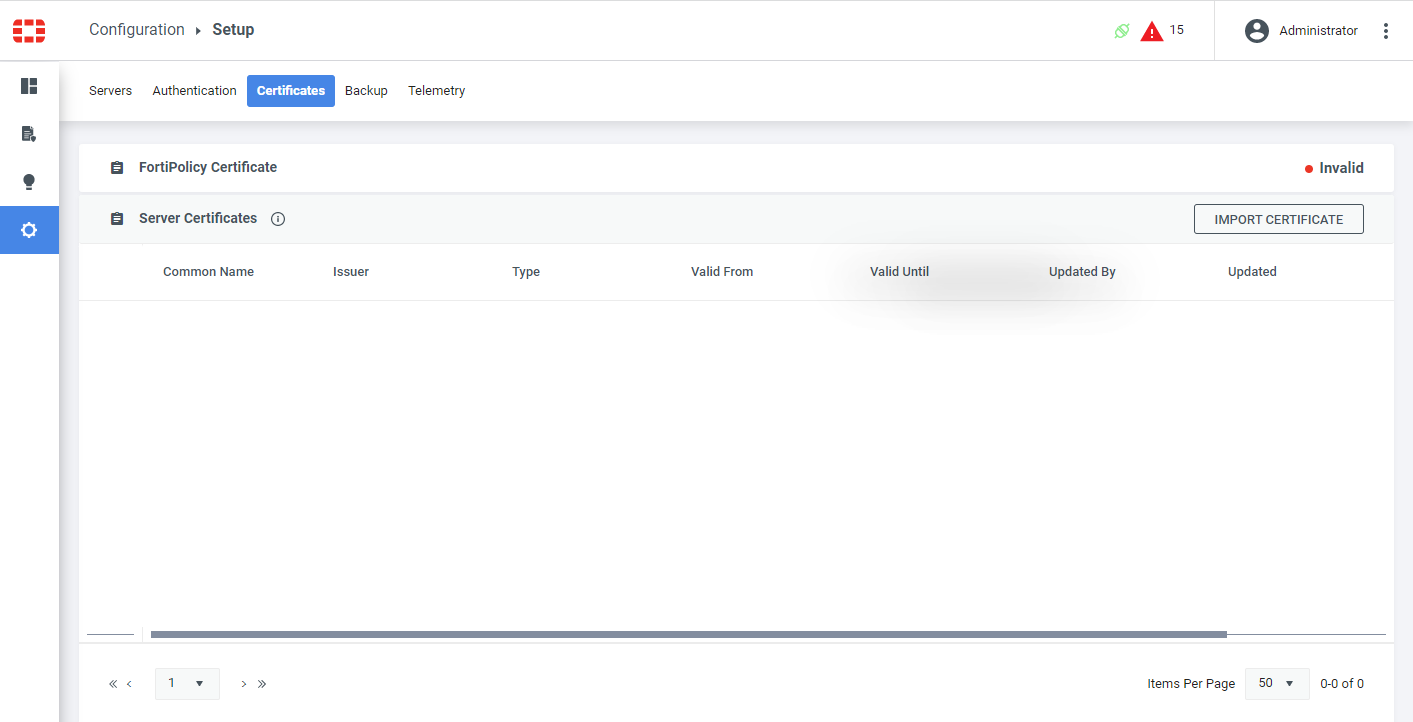Switch to the Authentication tab
1413x722 pixels.
point(194,91)
